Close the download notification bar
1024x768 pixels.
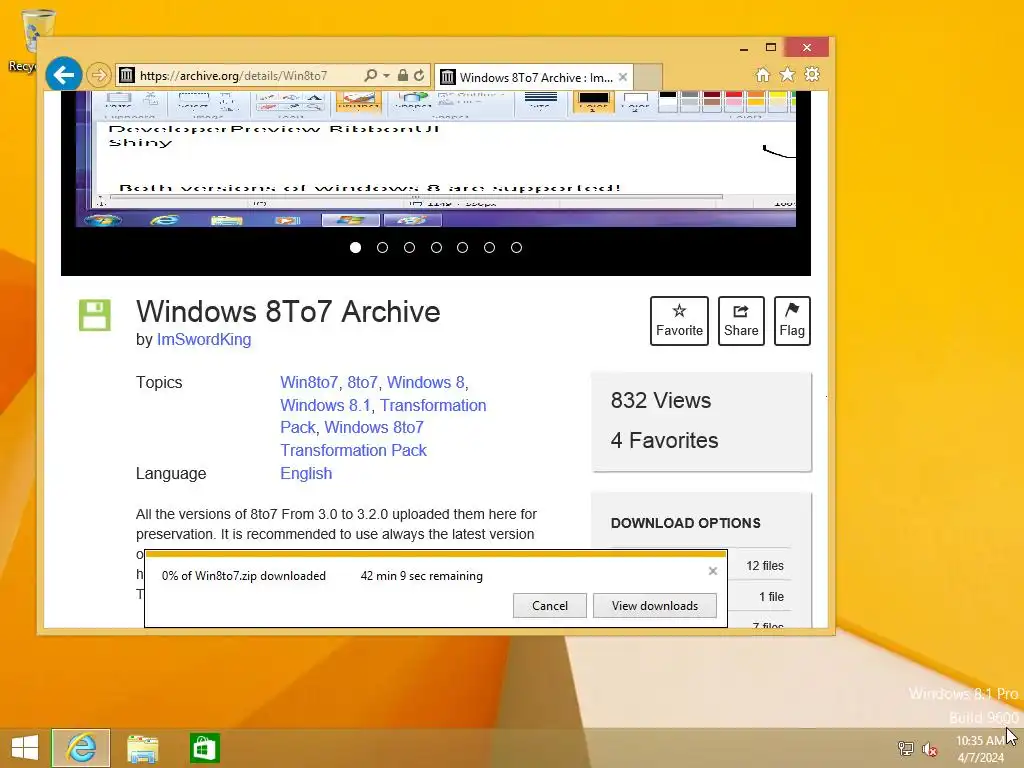click(x=713, y=571)
